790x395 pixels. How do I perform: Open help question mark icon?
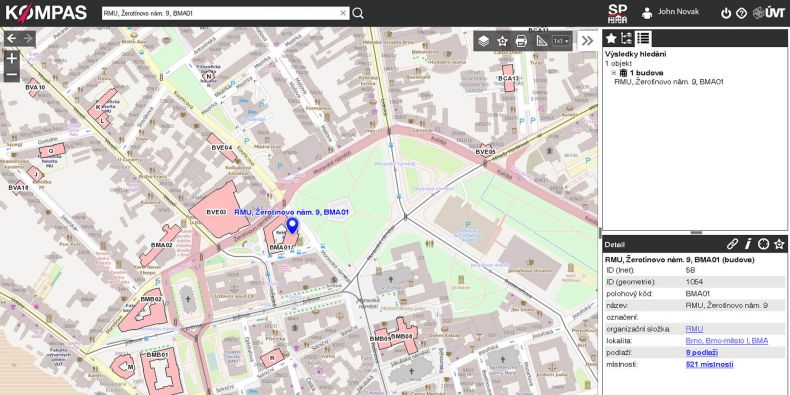coord(742,14)
